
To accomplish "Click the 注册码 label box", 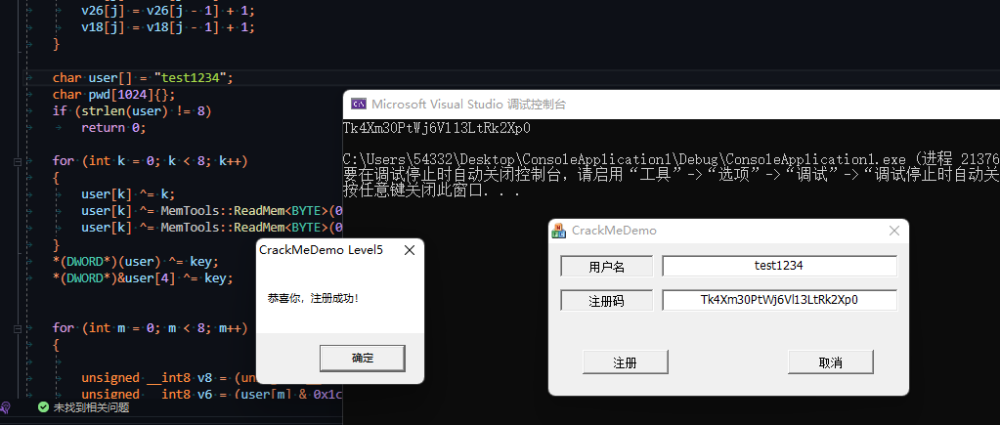I will pyautogui.click(x=606, y=300).
